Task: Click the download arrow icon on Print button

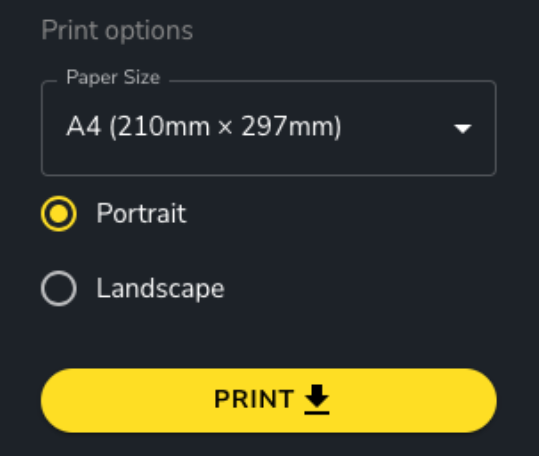Action: (317, 399)
